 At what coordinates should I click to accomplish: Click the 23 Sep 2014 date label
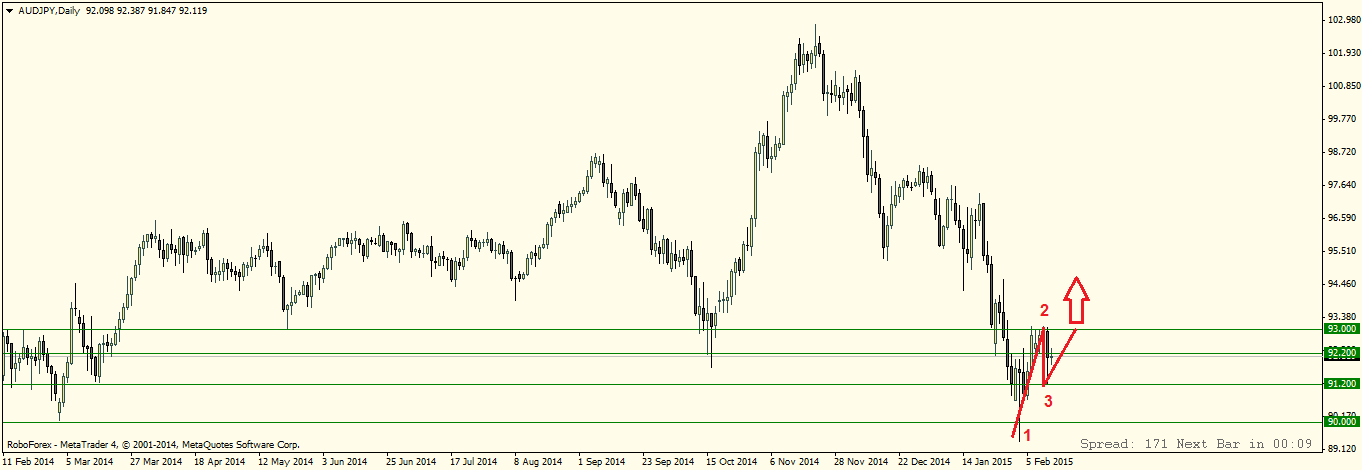(x=667, y=462)
